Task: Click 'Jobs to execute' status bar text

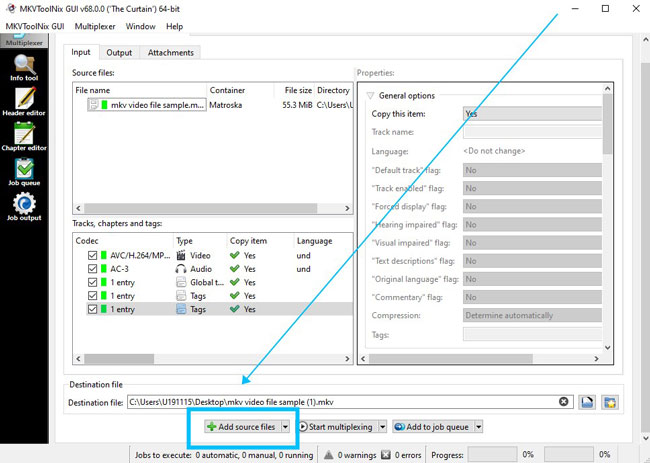Action: point(224,455)
